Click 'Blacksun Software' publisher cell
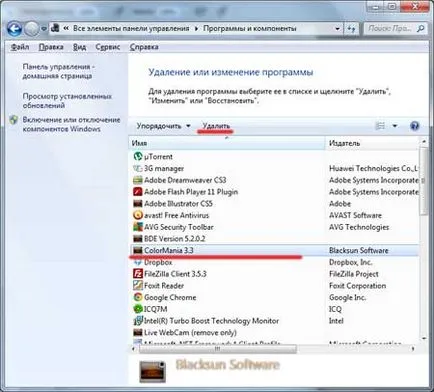 tap(359, 250)
